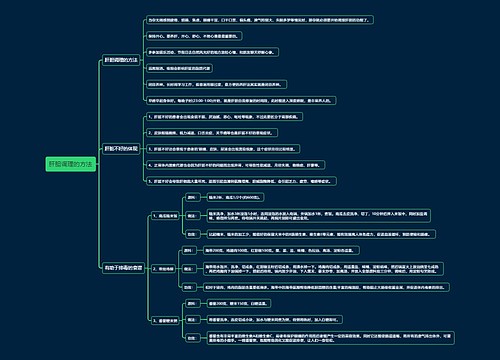This screenshot has width=500, height=360.
Task: Click recipe node numbered 1 under 有助于排毒的食谱
Action: click(165, 216)
